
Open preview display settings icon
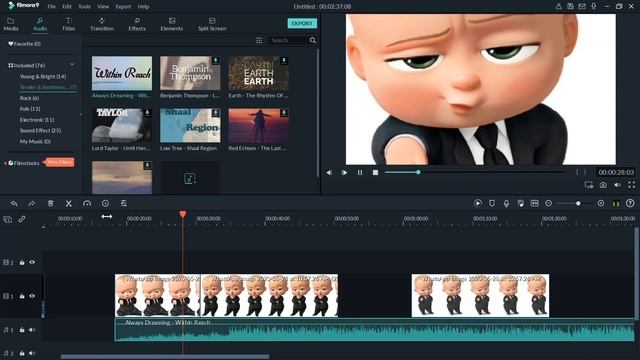[589, 185]
